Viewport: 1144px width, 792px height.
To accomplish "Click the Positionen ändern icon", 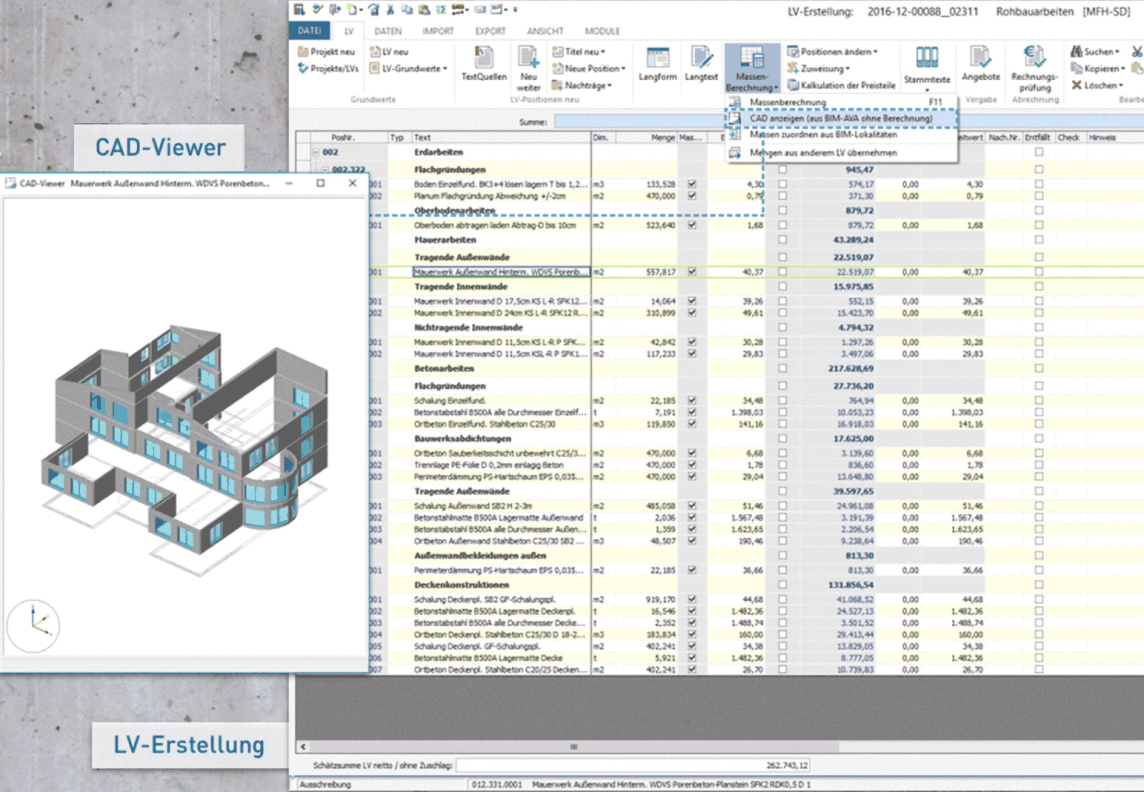I will pyautogui.click(x=793, y=52).
